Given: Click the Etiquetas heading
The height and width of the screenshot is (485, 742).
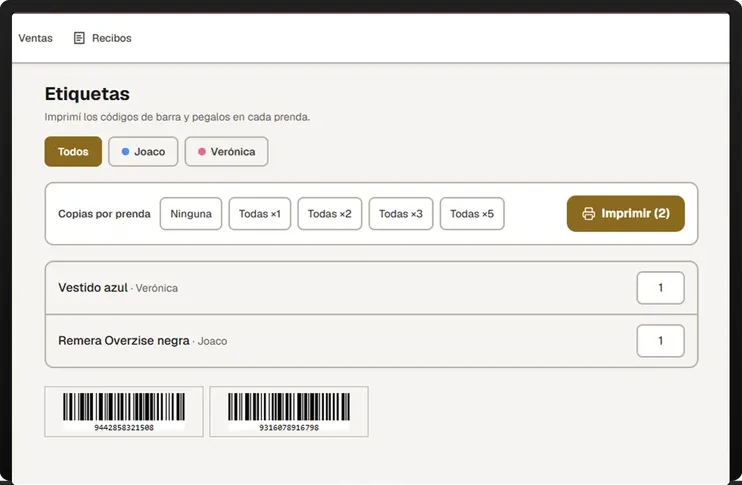Looking at the screenshot, I should coord(87,94).
